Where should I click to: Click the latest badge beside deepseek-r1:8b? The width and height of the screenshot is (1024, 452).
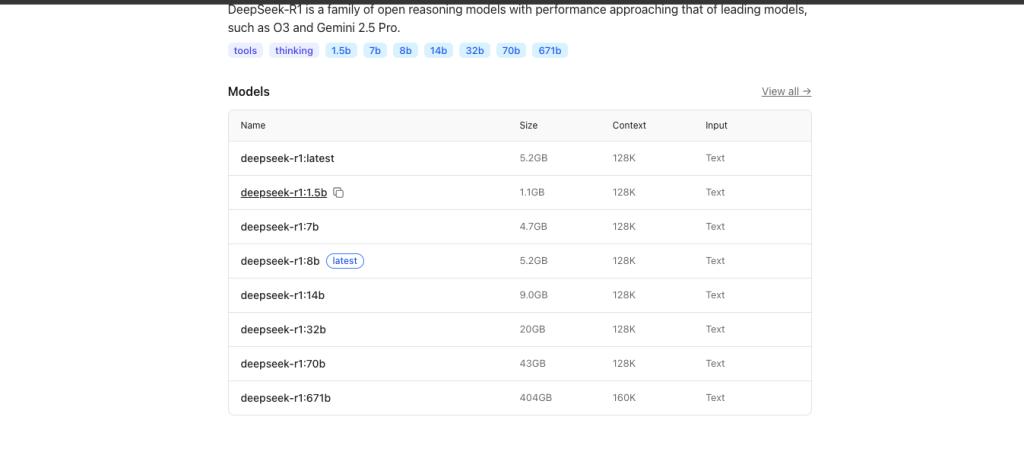click(x=345, y=261)
